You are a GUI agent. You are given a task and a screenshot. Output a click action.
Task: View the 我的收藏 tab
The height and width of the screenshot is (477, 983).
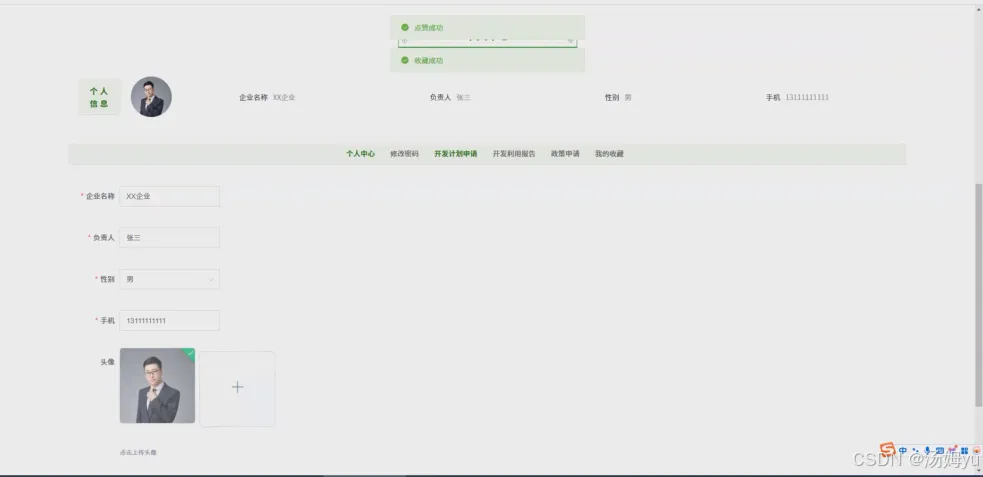[609, 154]
